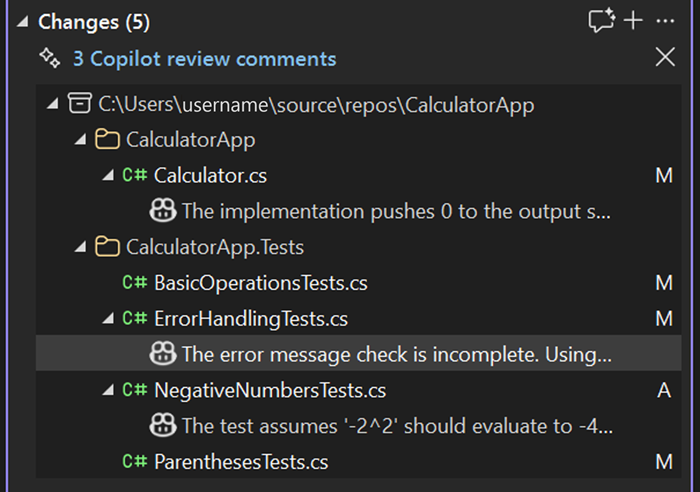The image size is (700, 492).
Task: Click the plus icon to stage all changes
Action: 633,21
